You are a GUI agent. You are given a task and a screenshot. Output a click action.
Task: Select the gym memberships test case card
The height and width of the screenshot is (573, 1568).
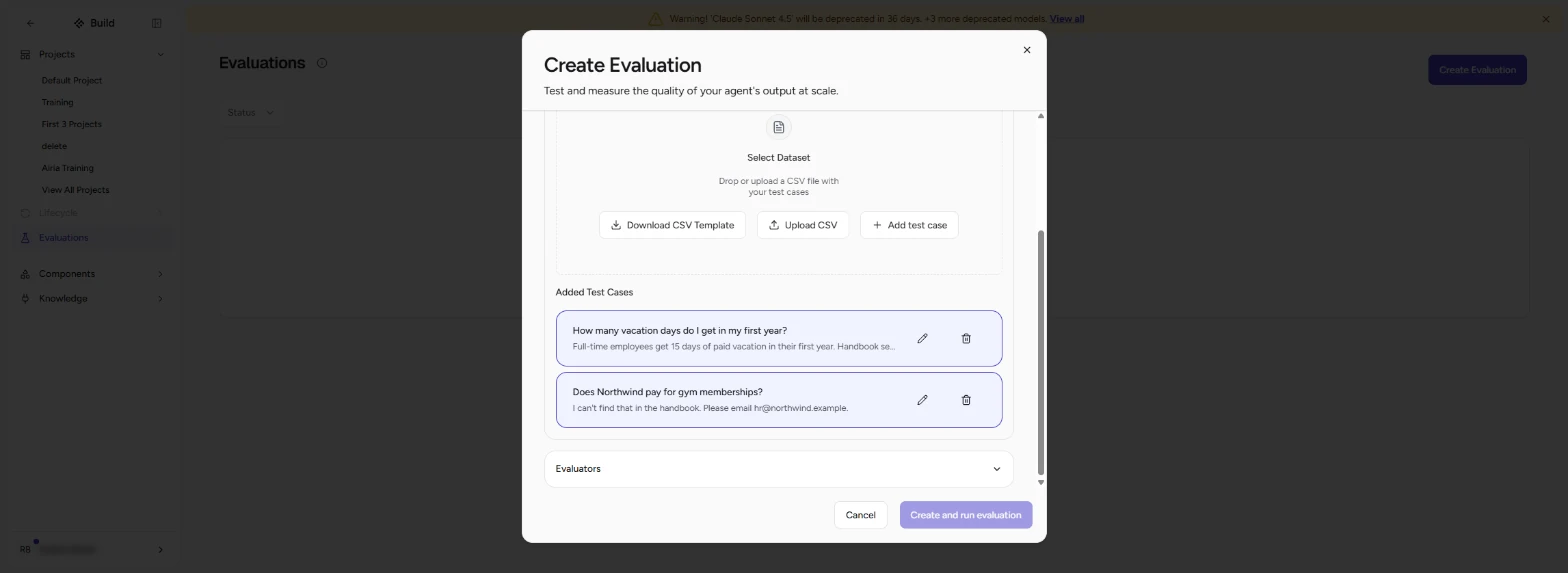pyautogui.click(x=778, y=400)
